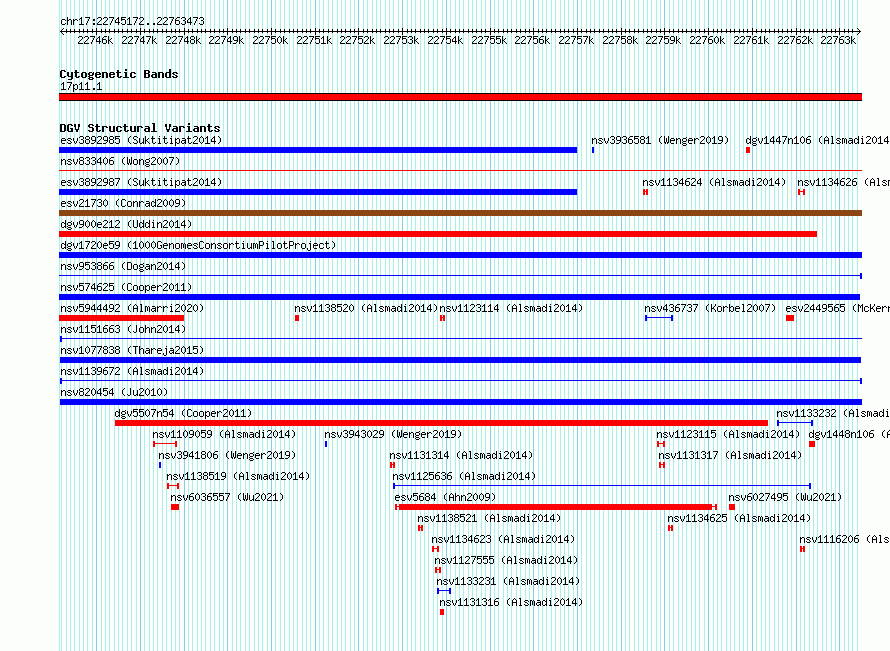Image resolution: width=890 pixels, height=651 pixels.
Task: Click the nsv3943029 (Wenger2019) label
Action: coord(393,434)
